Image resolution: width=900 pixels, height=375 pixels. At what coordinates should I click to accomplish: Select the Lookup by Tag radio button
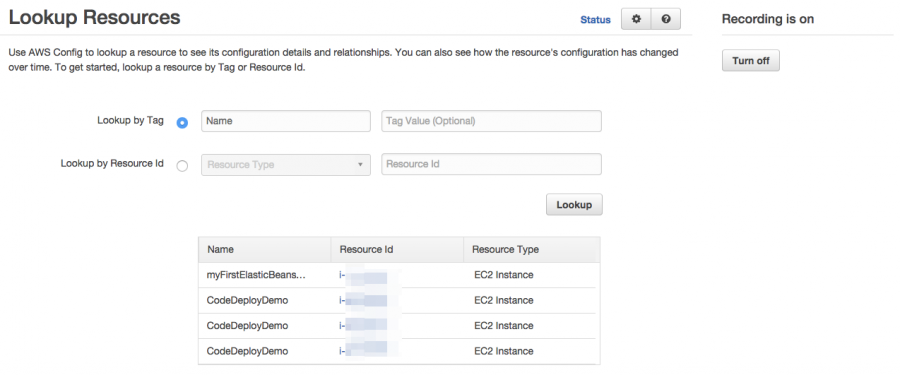point(182,123)
